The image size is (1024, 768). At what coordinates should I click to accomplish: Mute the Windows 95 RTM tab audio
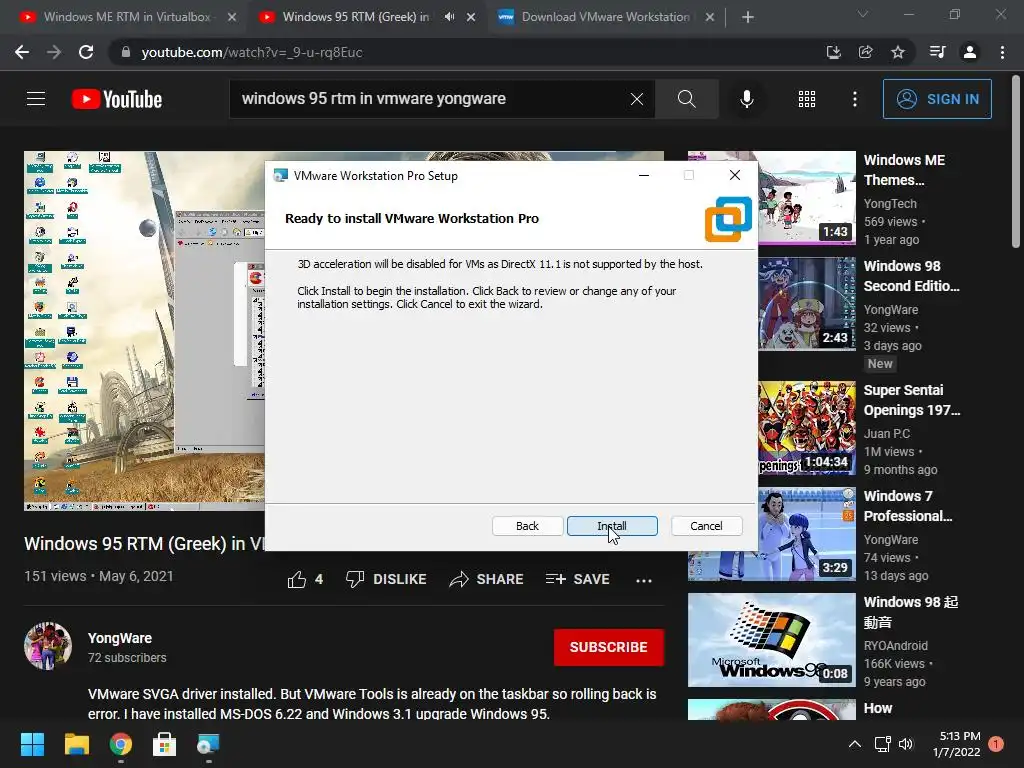point(449,17)
